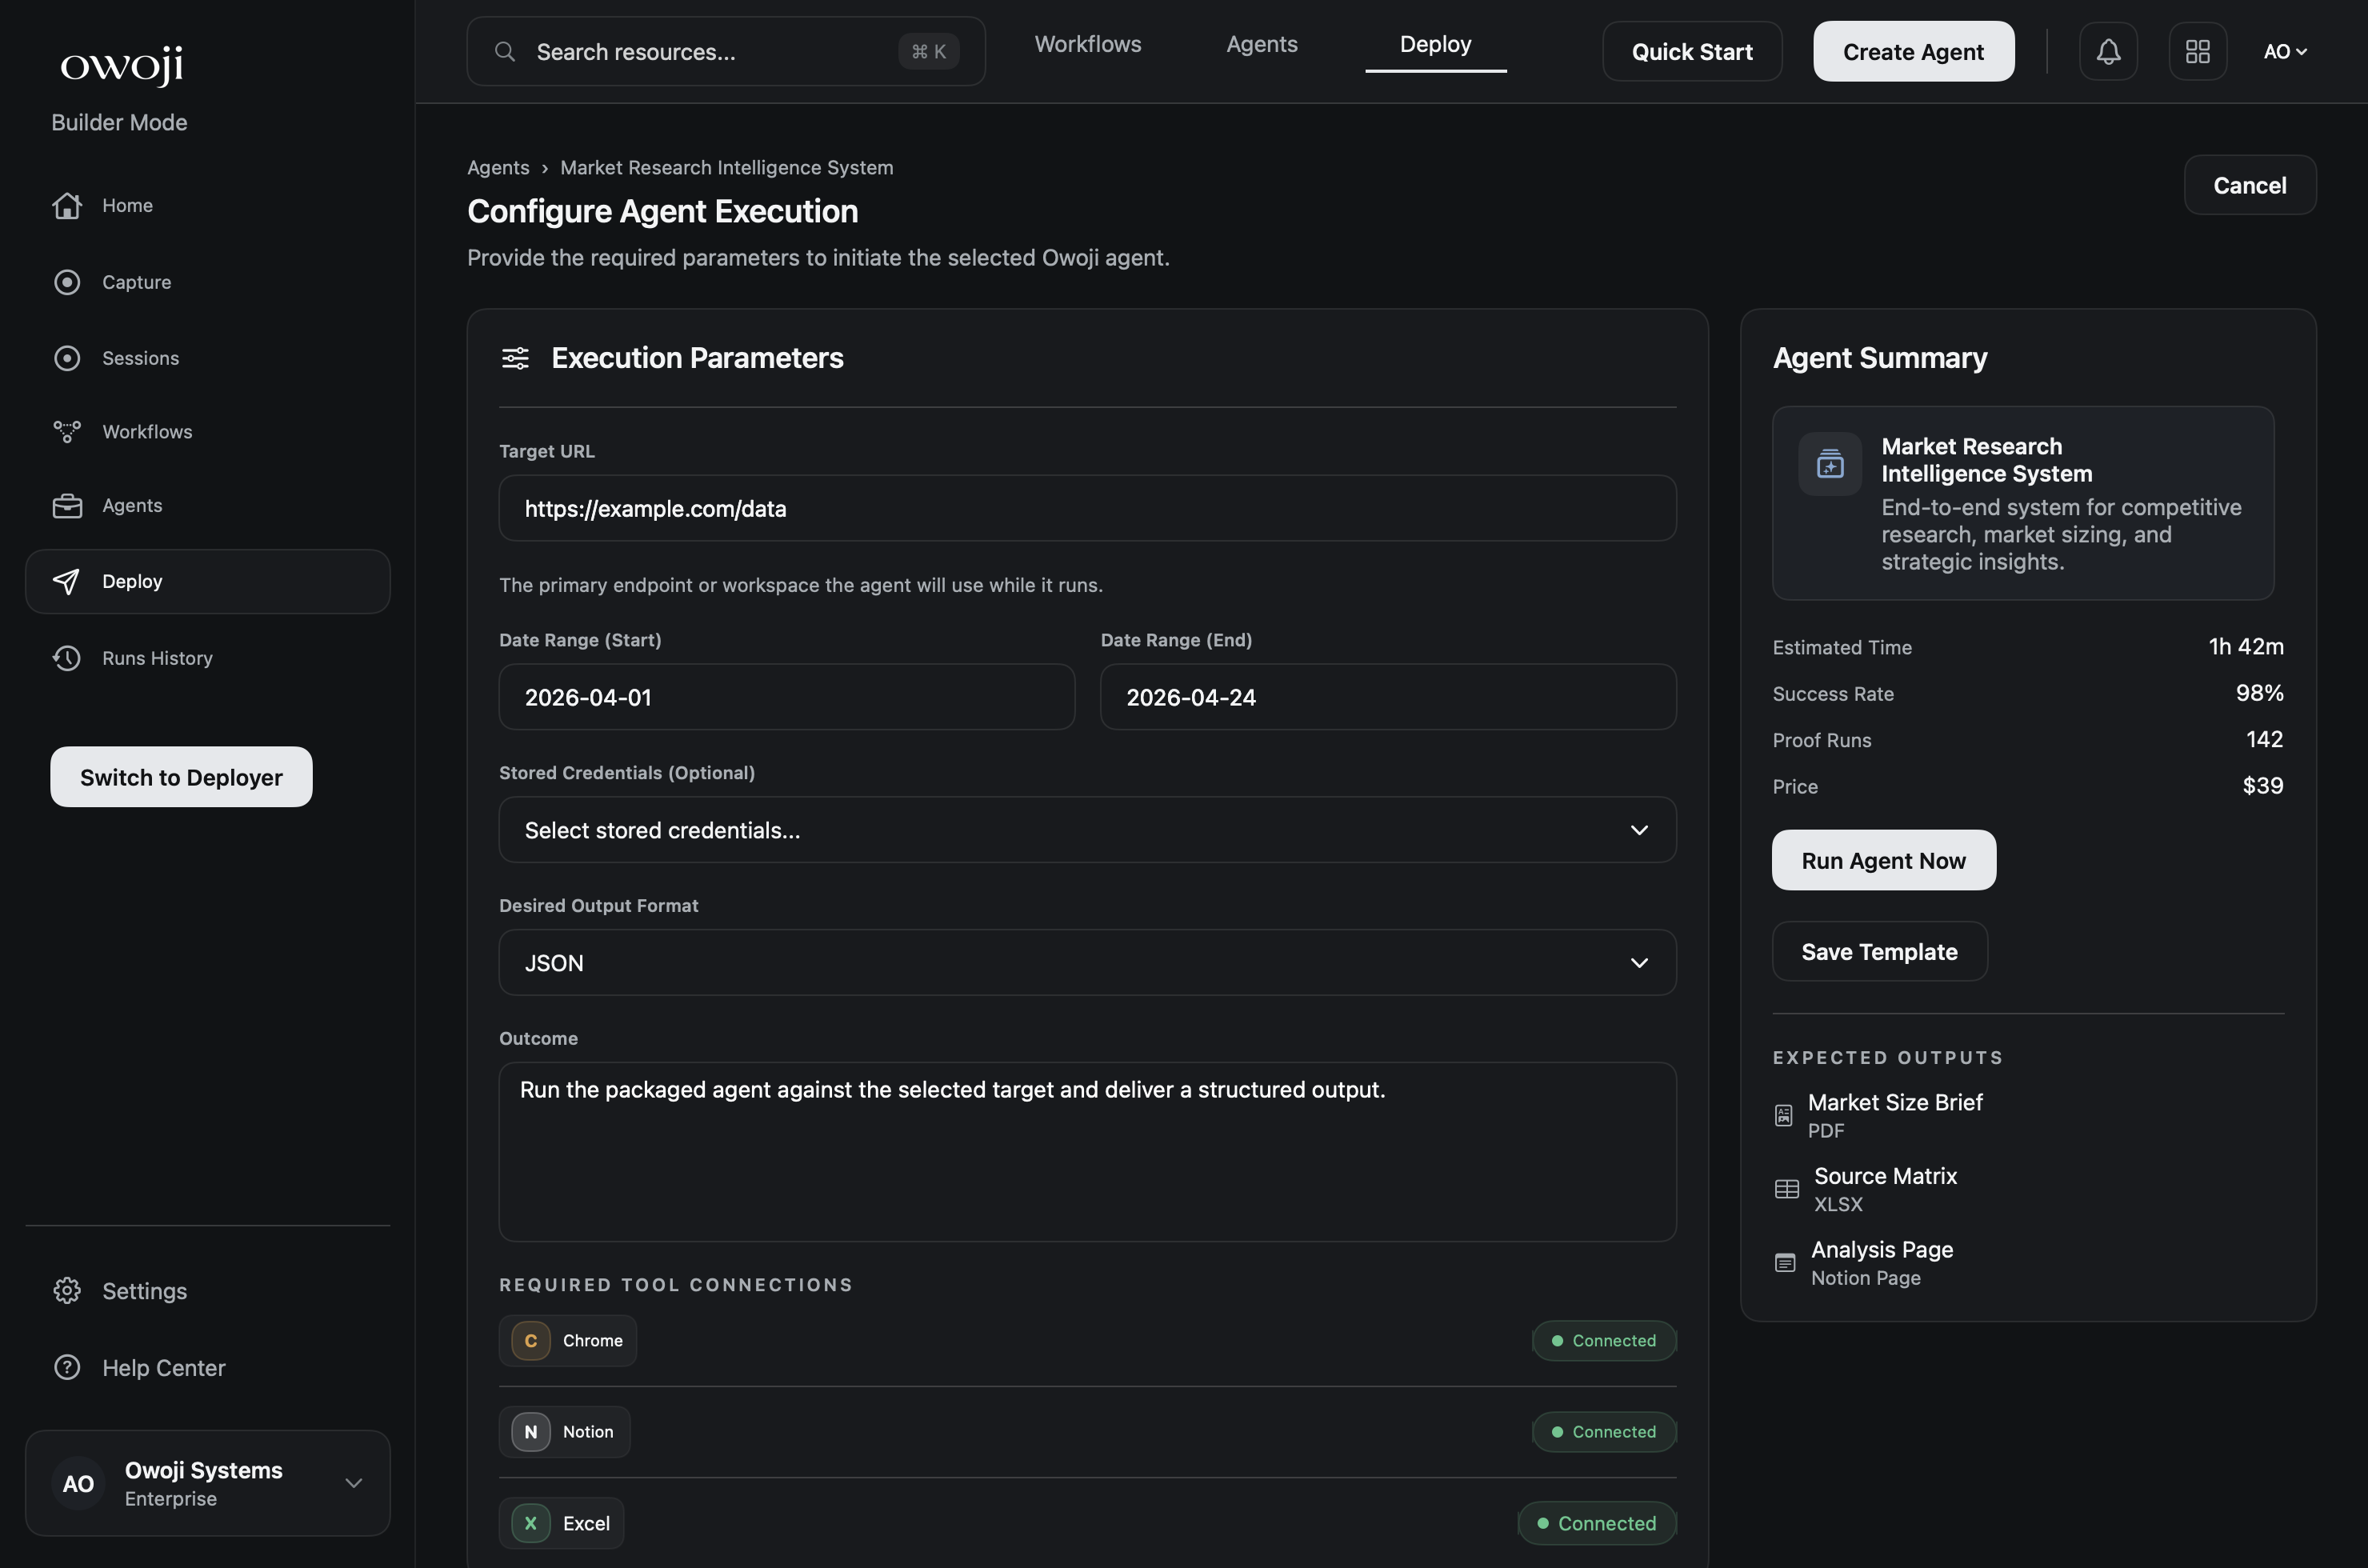Click the search magnifier icon
2368x1568 pixels.
506,51
